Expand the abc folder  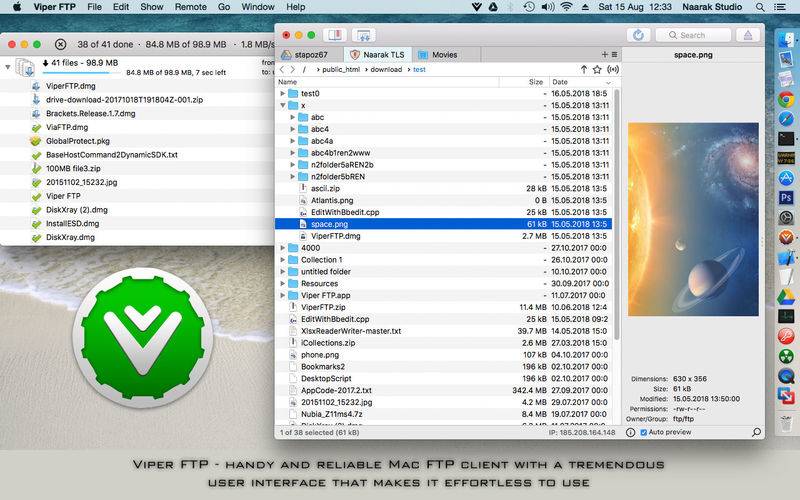click(293, 117)
